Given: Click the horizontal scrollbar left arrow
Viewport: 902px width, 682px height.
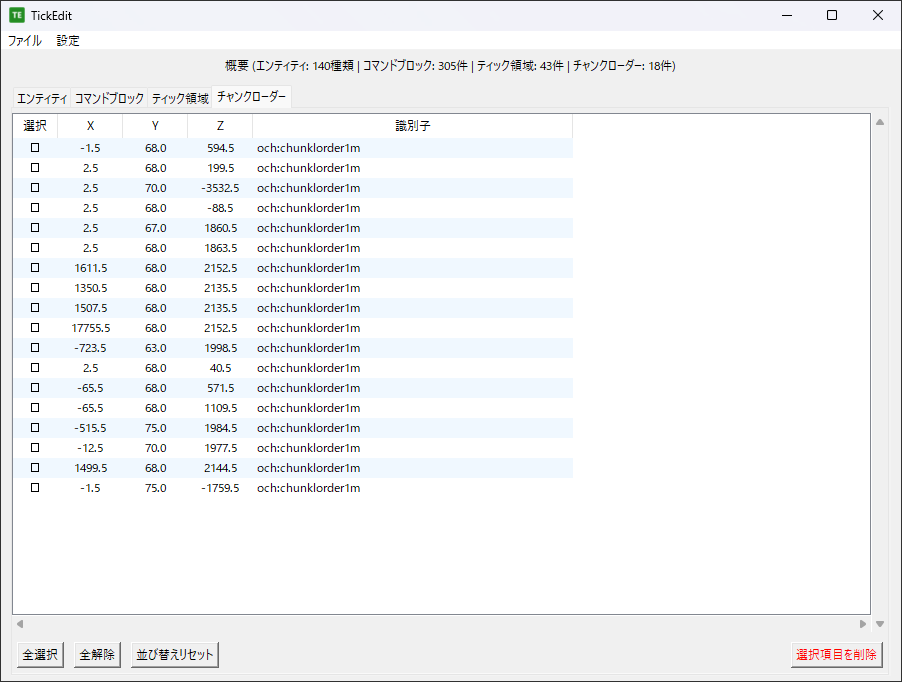Looking at the screenshot, I should pyautogui.click(x=20, y=624).
